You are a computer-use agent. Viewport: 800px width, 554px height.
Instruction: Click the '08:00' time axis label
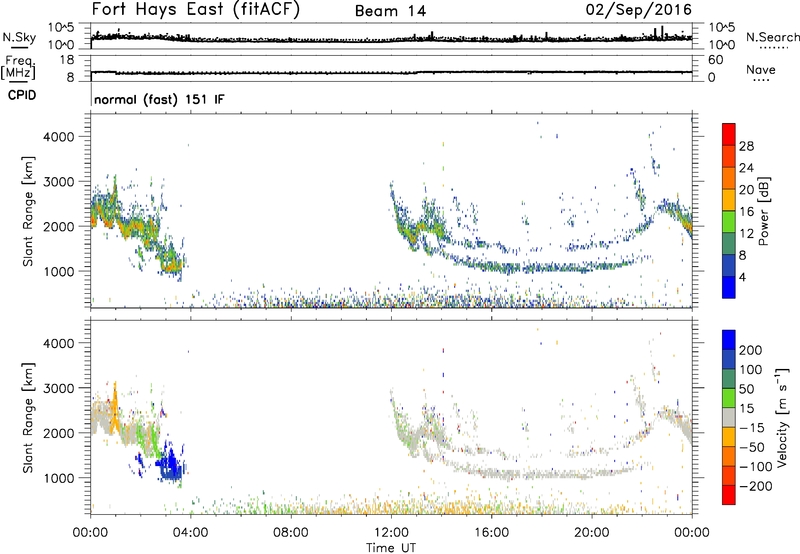point(291,533)
